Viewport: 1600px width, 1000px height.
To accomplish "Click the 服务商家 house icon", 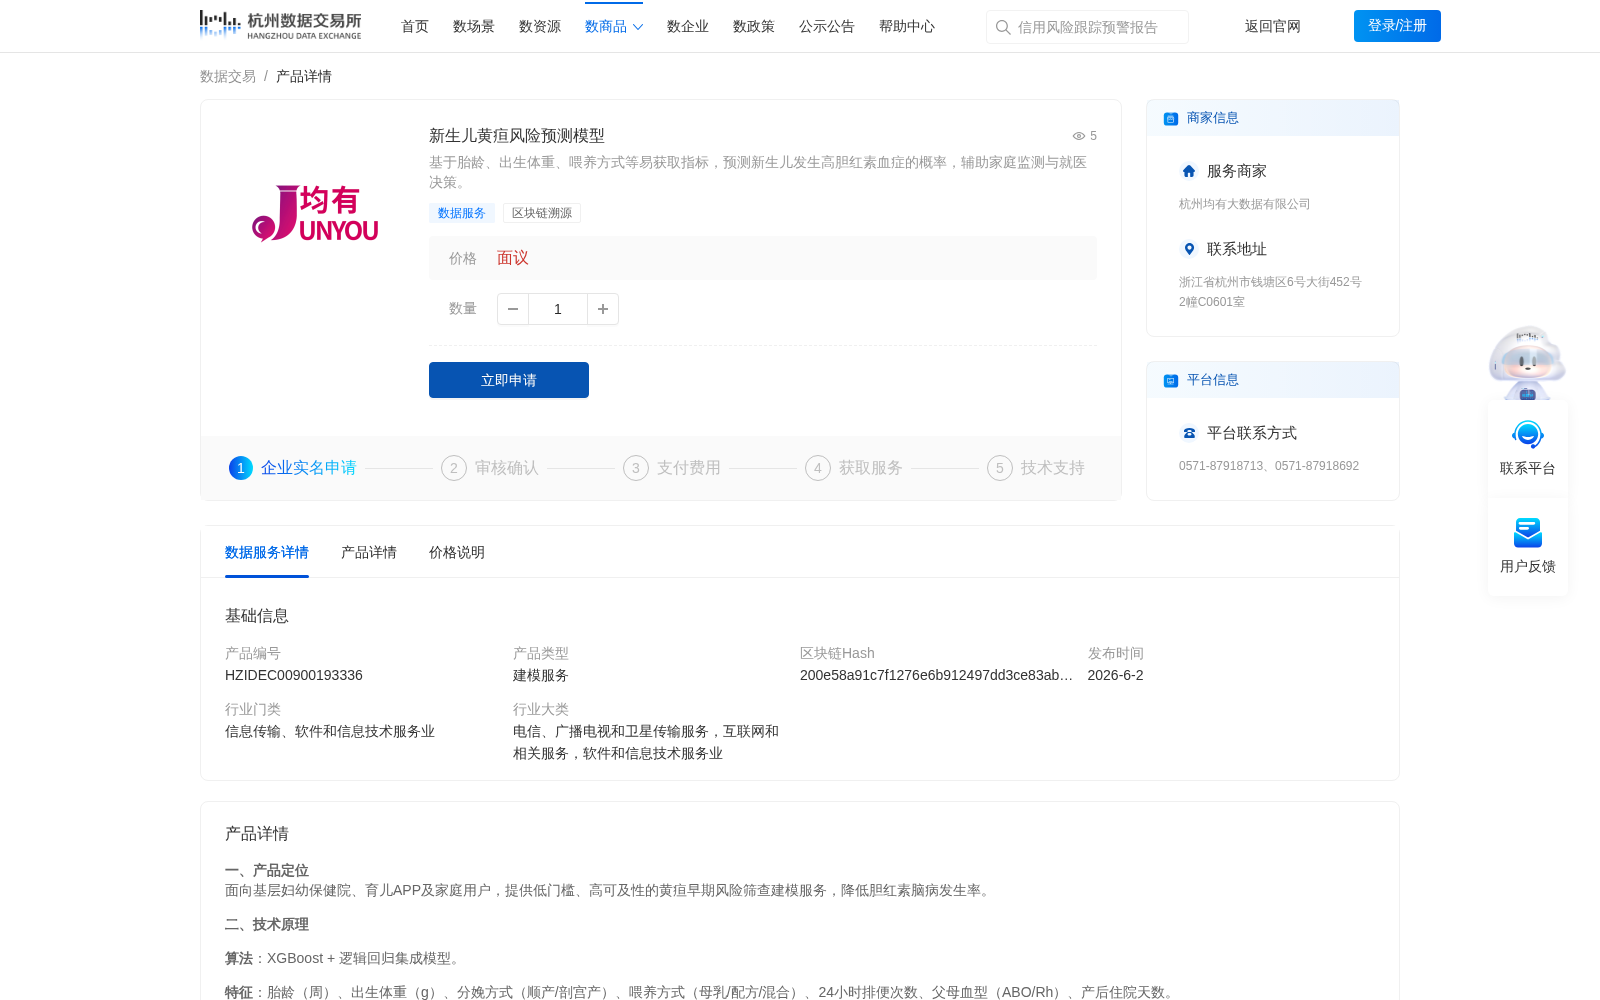I will pos(1189,171).
